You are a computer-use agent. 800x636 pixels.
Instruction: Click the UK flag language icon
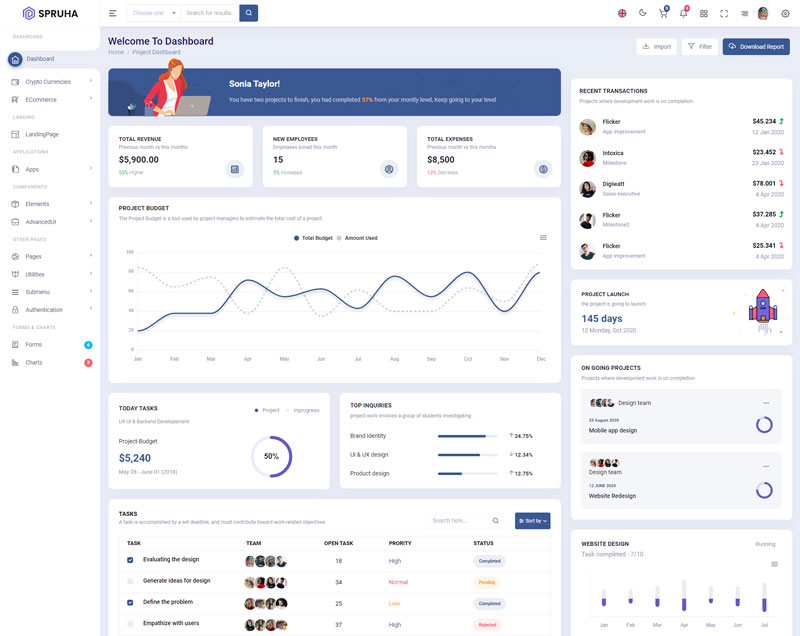(x=622, y=13)
